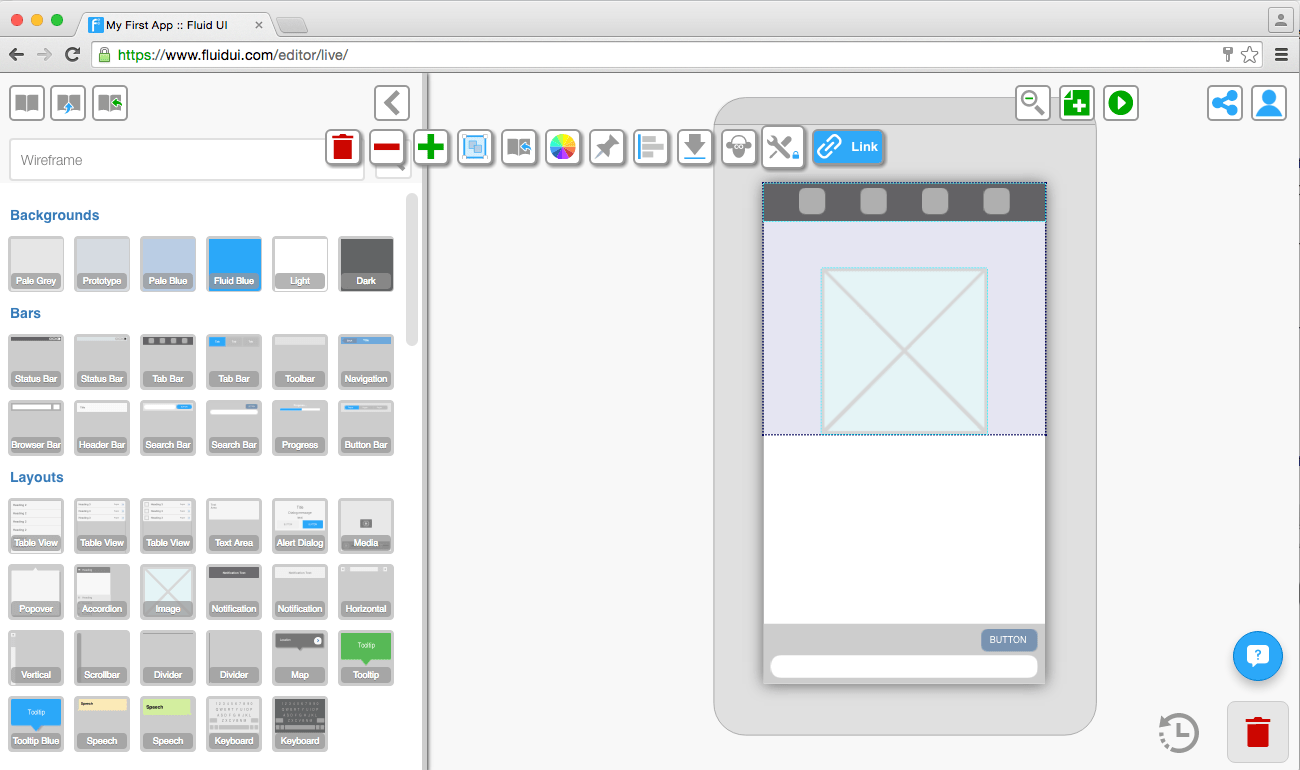Click the monkey face toolbar icon
The width and height of the screenshot is (1300, 770).
(738, 147)
